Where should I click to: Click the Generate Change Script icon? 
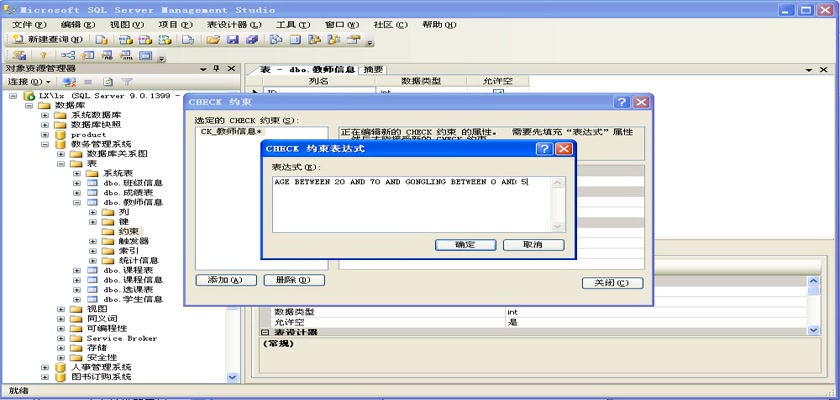tap(19, 55)
